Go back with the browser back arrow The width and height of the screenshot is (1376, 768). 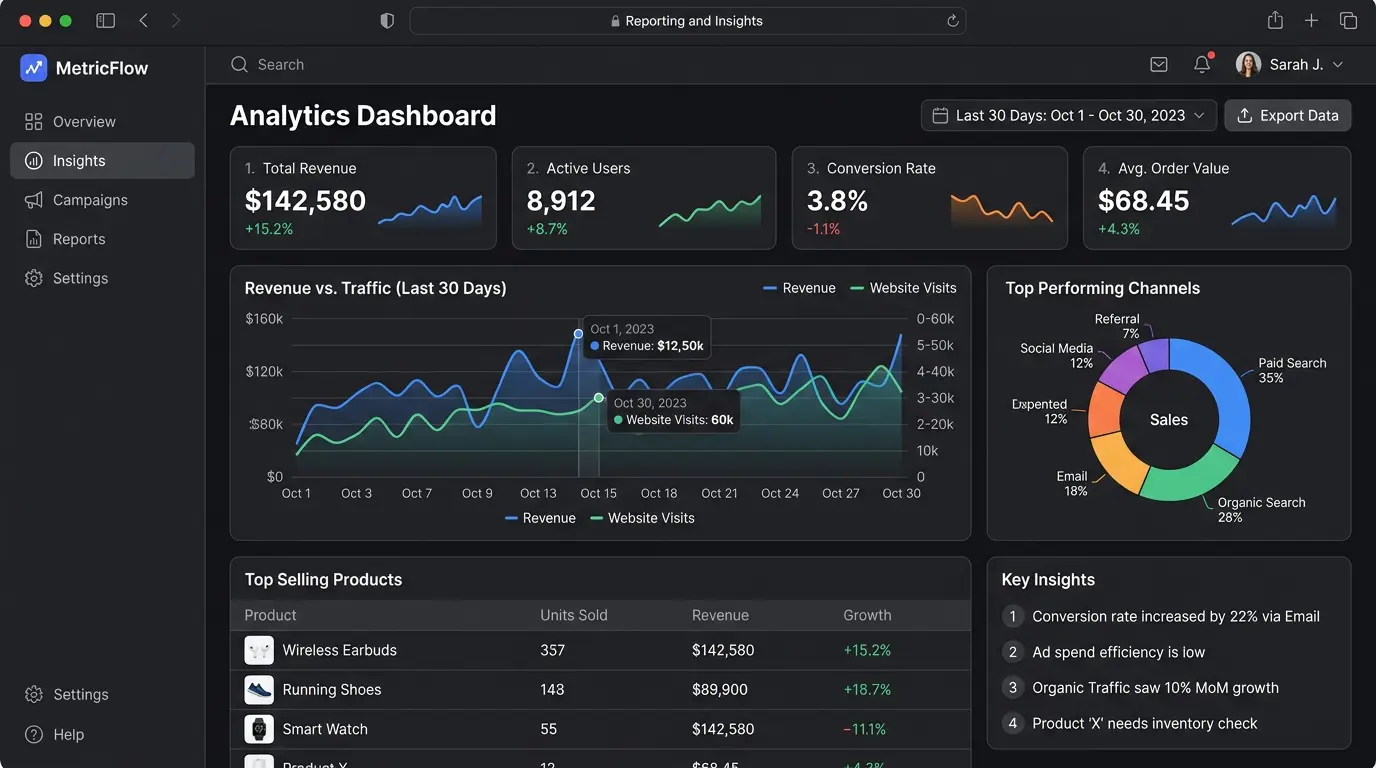tap(143, 21)
